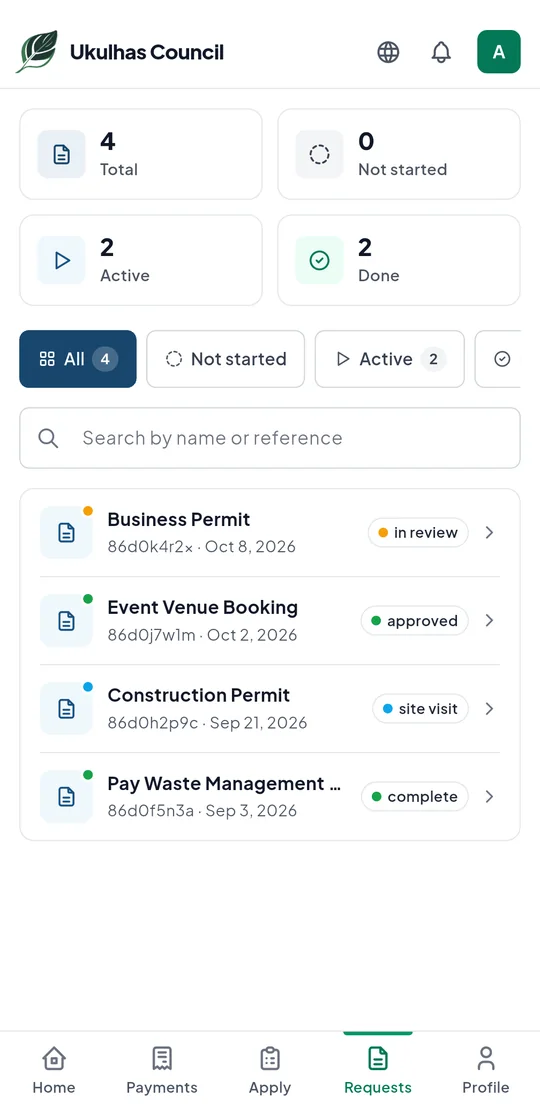Click the Ukulhas Council leaf logo
The width and height of the screenshot is (540, 1112).
pos(37,52)
